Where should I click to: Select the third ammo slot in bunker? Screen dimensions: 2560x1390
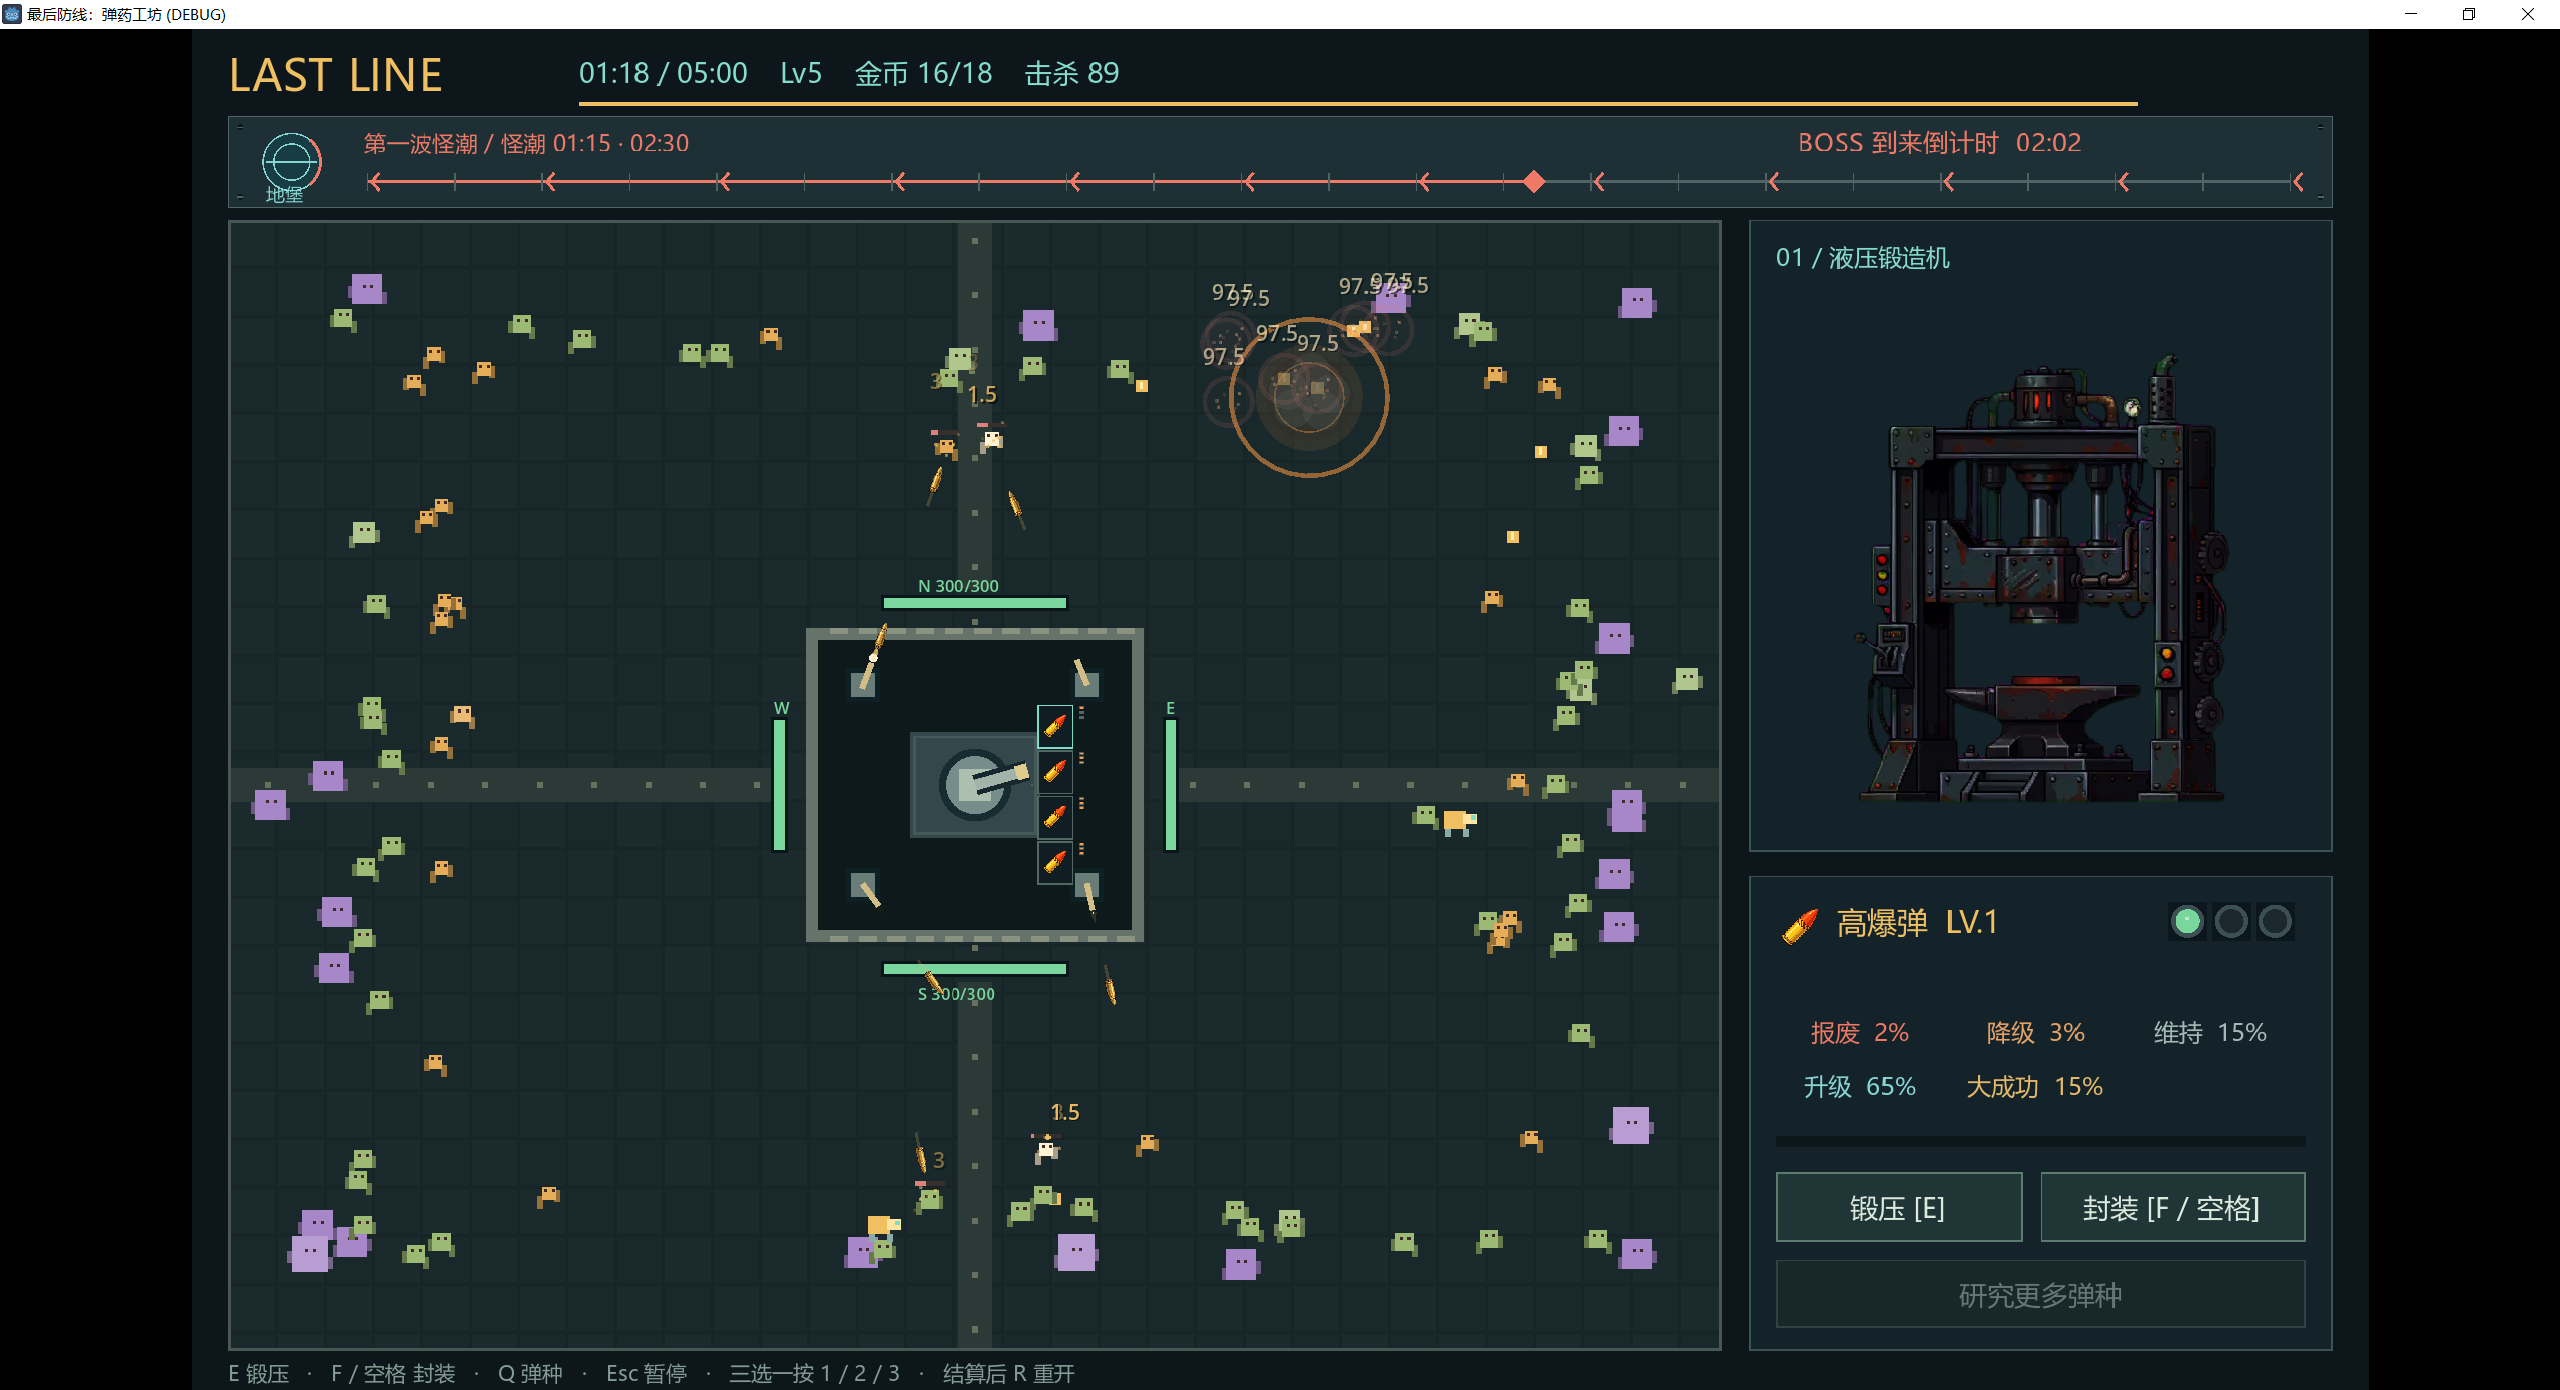(x=1055, y=816)
